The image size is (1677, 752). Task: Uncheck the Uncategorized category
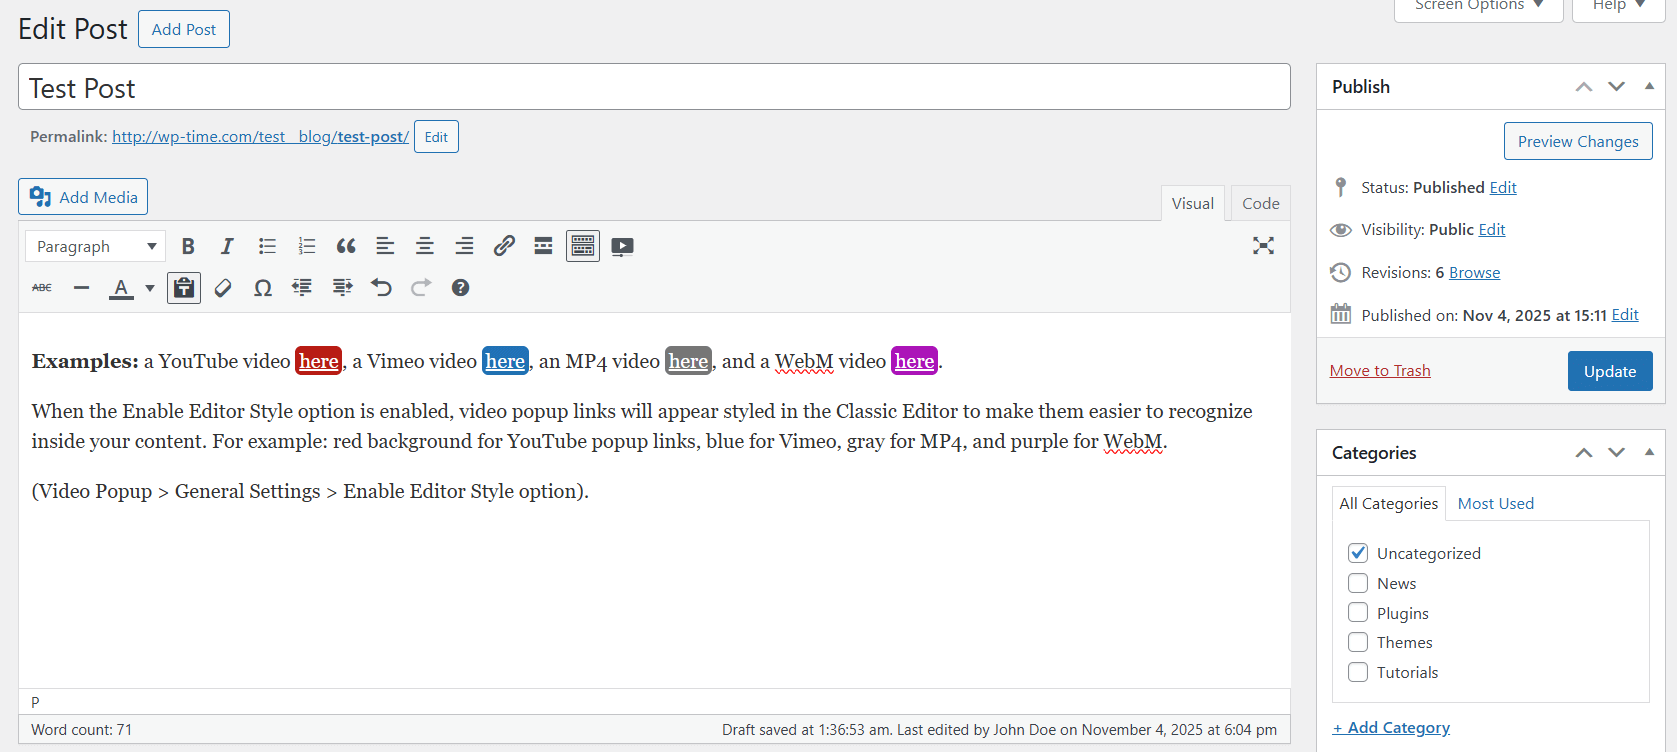1358,553
